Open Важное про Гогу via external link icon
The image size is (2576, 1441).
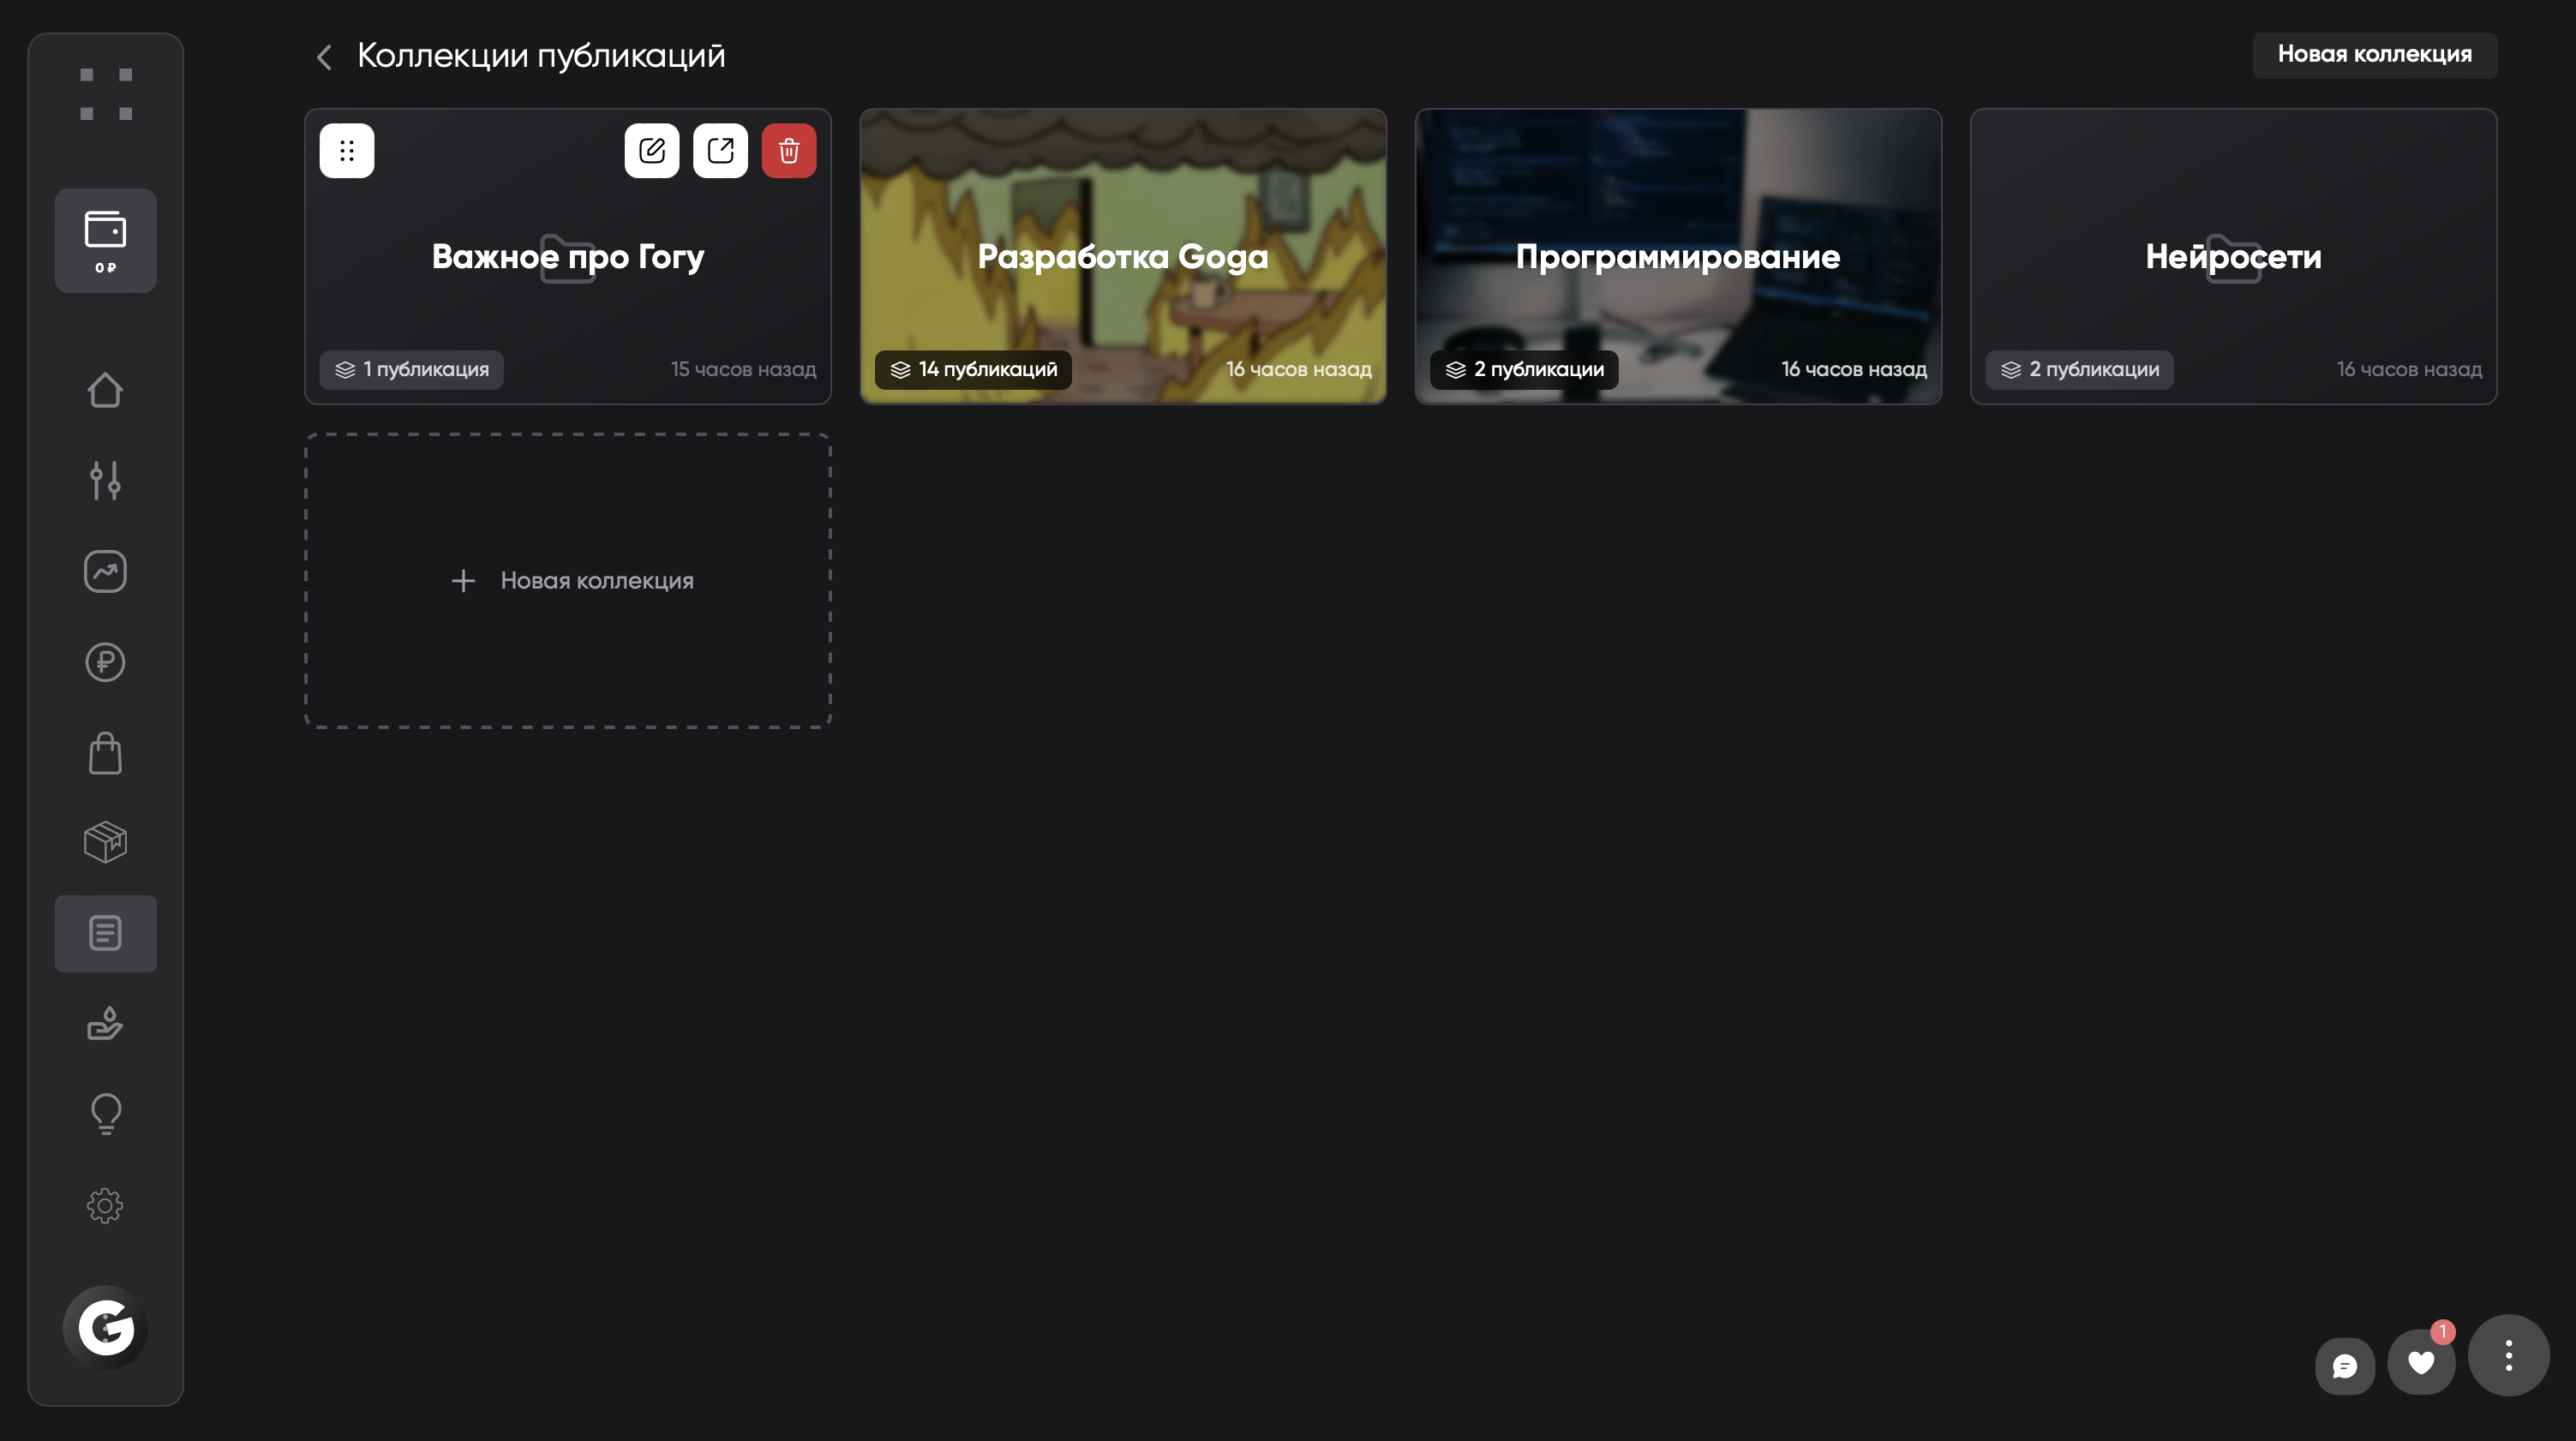720,151
